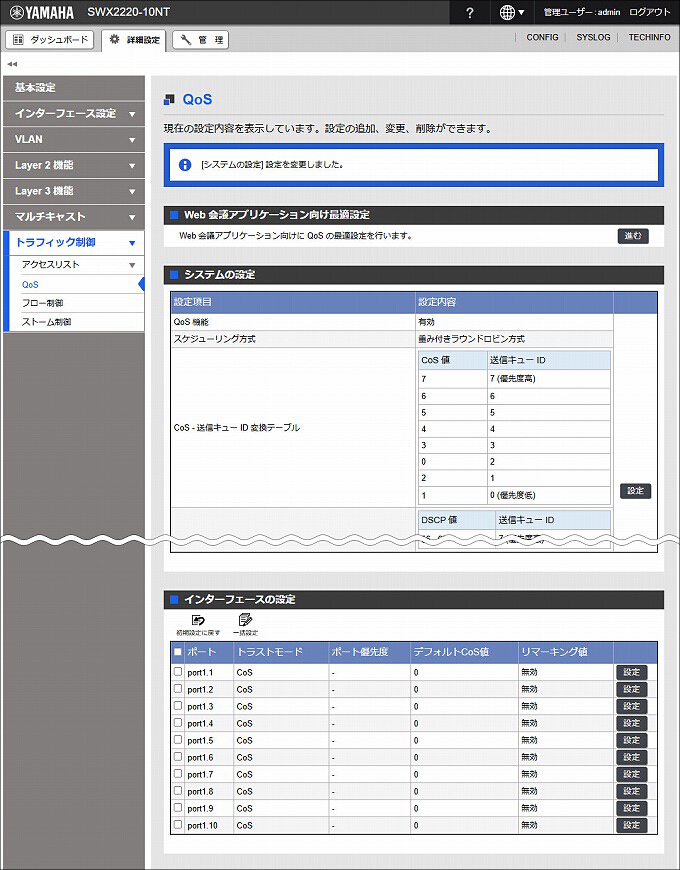Image resolution: width=680 pixels, height=870 pixels.
Task: Expand the VLAN menu
Action: pyautogui.click(x=74, y=139)
